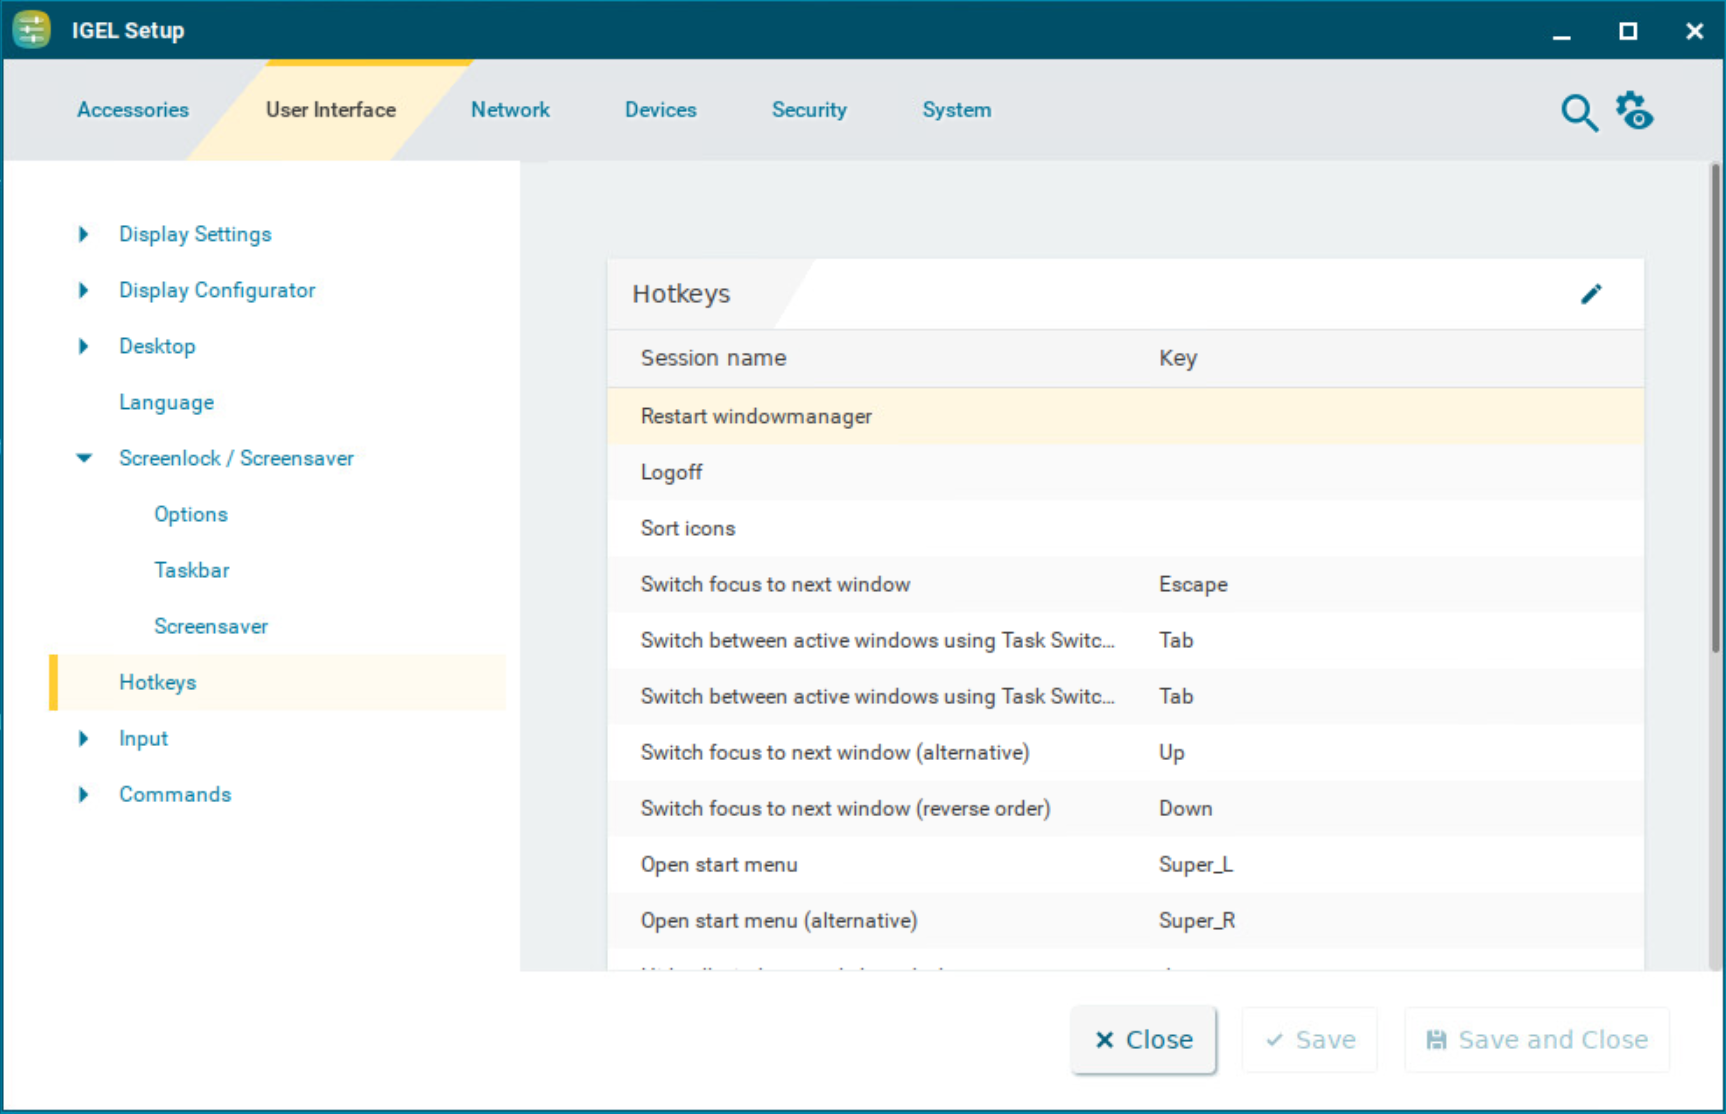Switch to the Network tab
The height and width of the screenshot is (1114, 1726).
(510, 110)
